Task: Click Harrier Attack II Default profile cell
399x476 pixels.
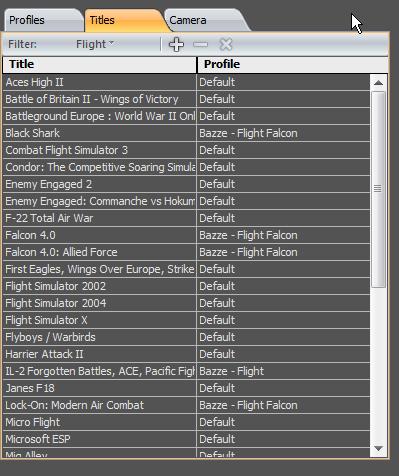Action: click(283, 354)
